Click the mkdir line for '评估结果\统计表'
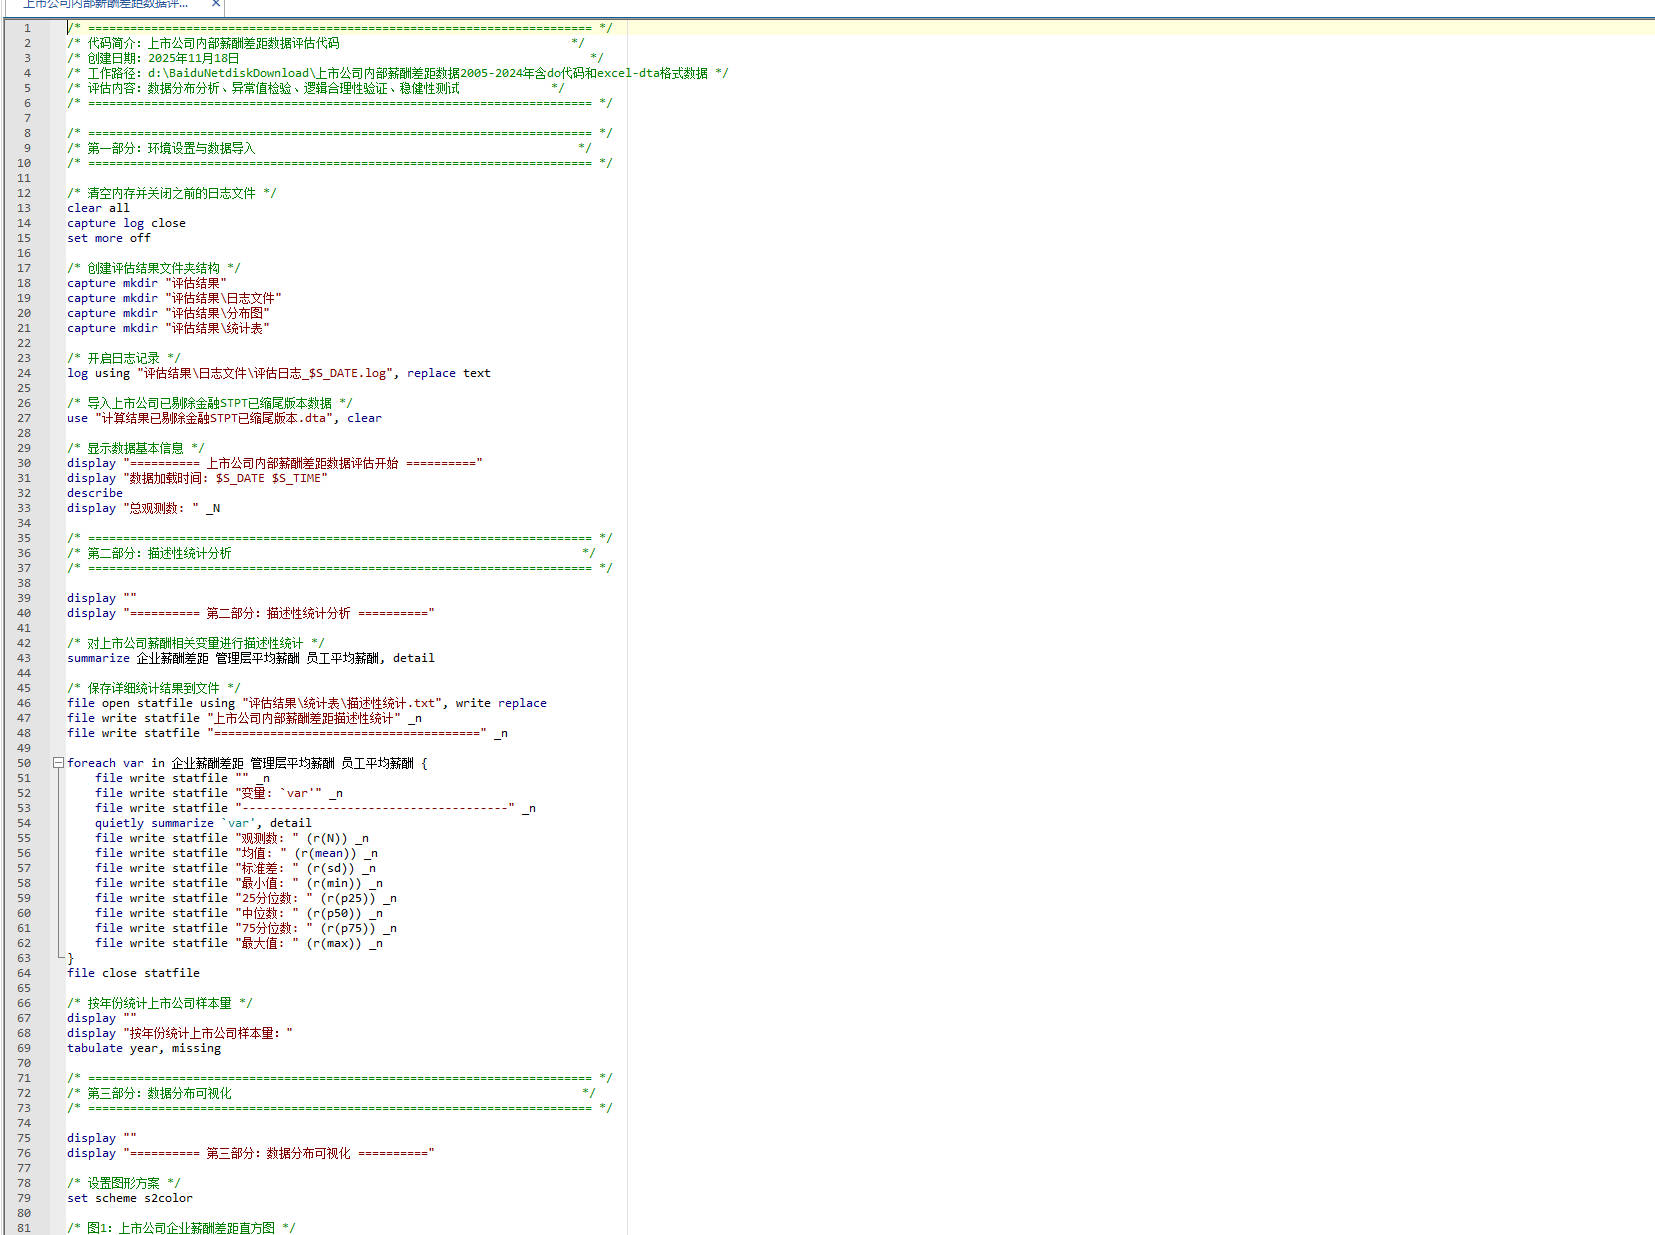1655x1235 pixels. tap(168, 328)
